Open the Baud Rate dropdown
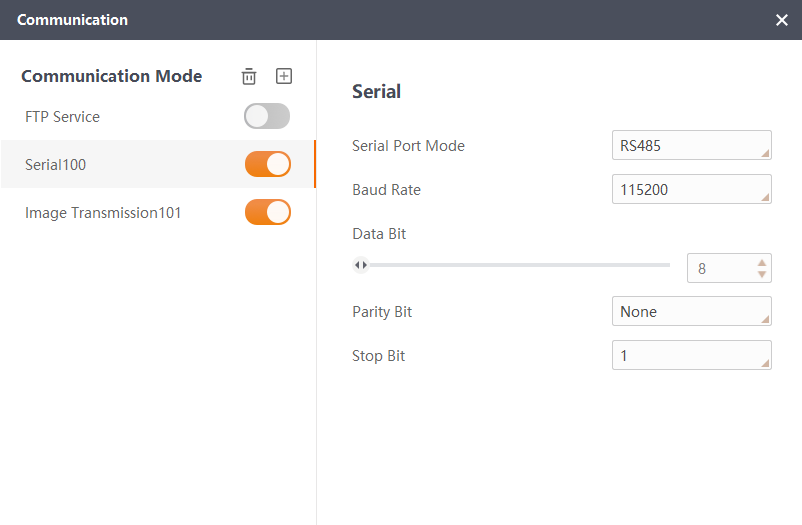 [692, 189]
